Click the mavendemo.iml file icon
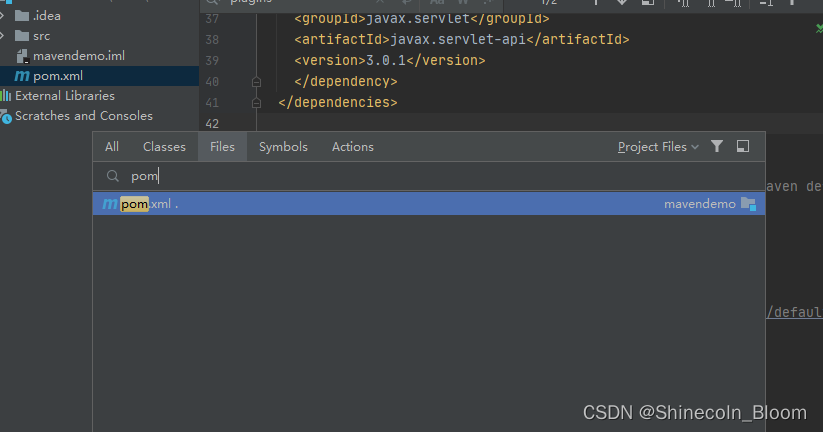The height and width of the screenshot is (432, 823). 22,56
